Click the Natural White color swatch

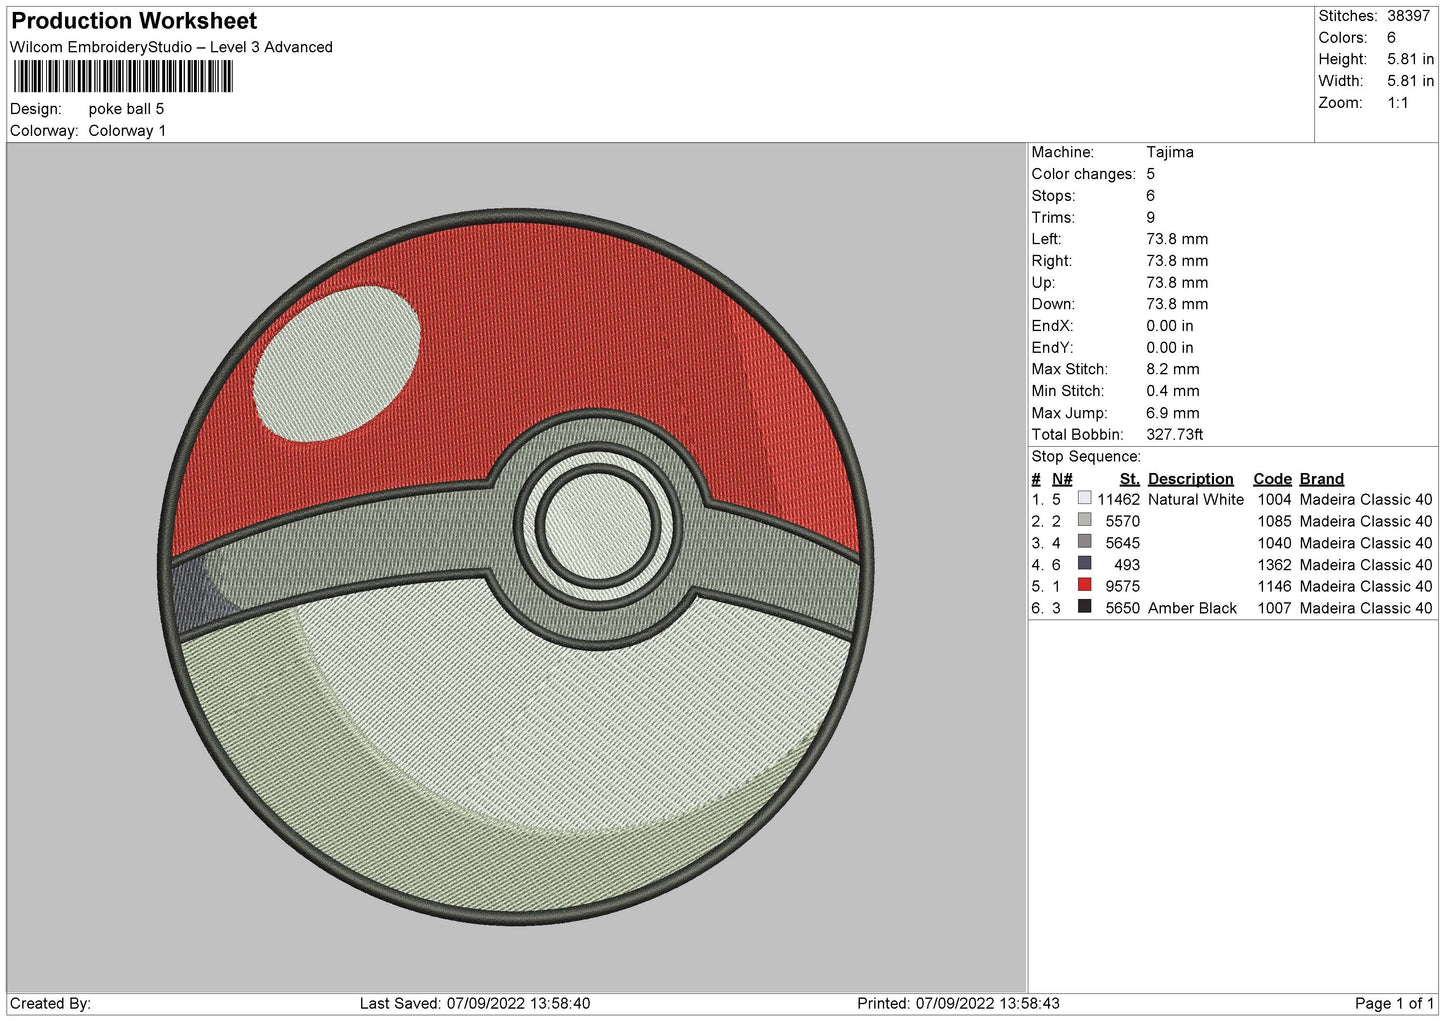[x=1084, y=498]
